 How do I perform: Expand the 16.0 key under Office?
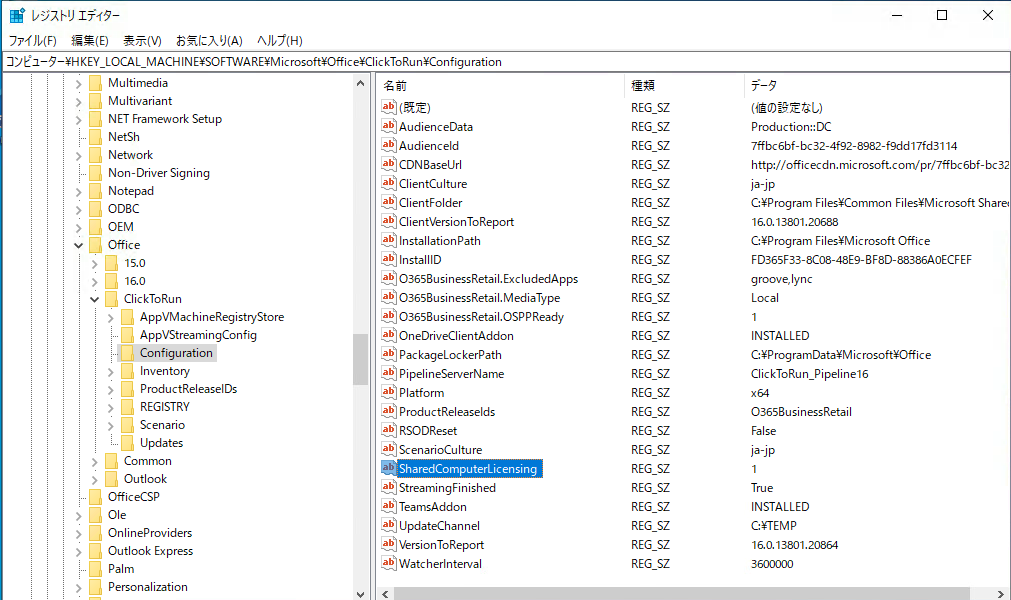coord(95,282)
